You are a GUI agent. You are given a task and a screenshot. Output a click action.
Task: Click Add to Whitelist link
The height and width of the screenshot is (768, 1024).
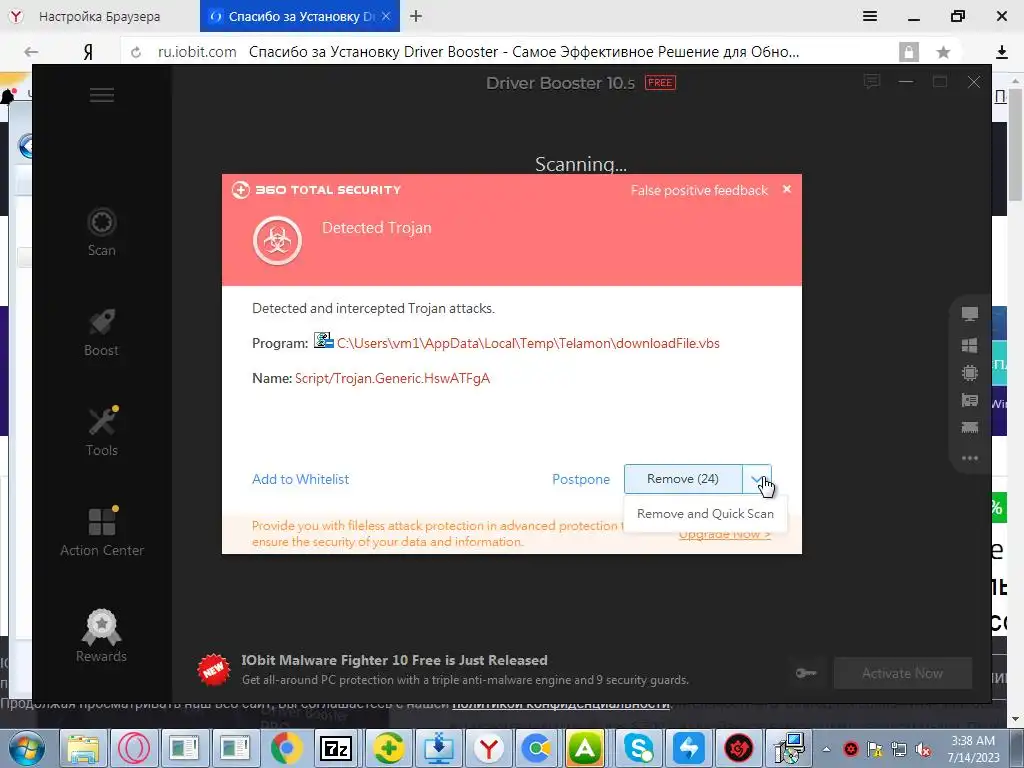300,479
